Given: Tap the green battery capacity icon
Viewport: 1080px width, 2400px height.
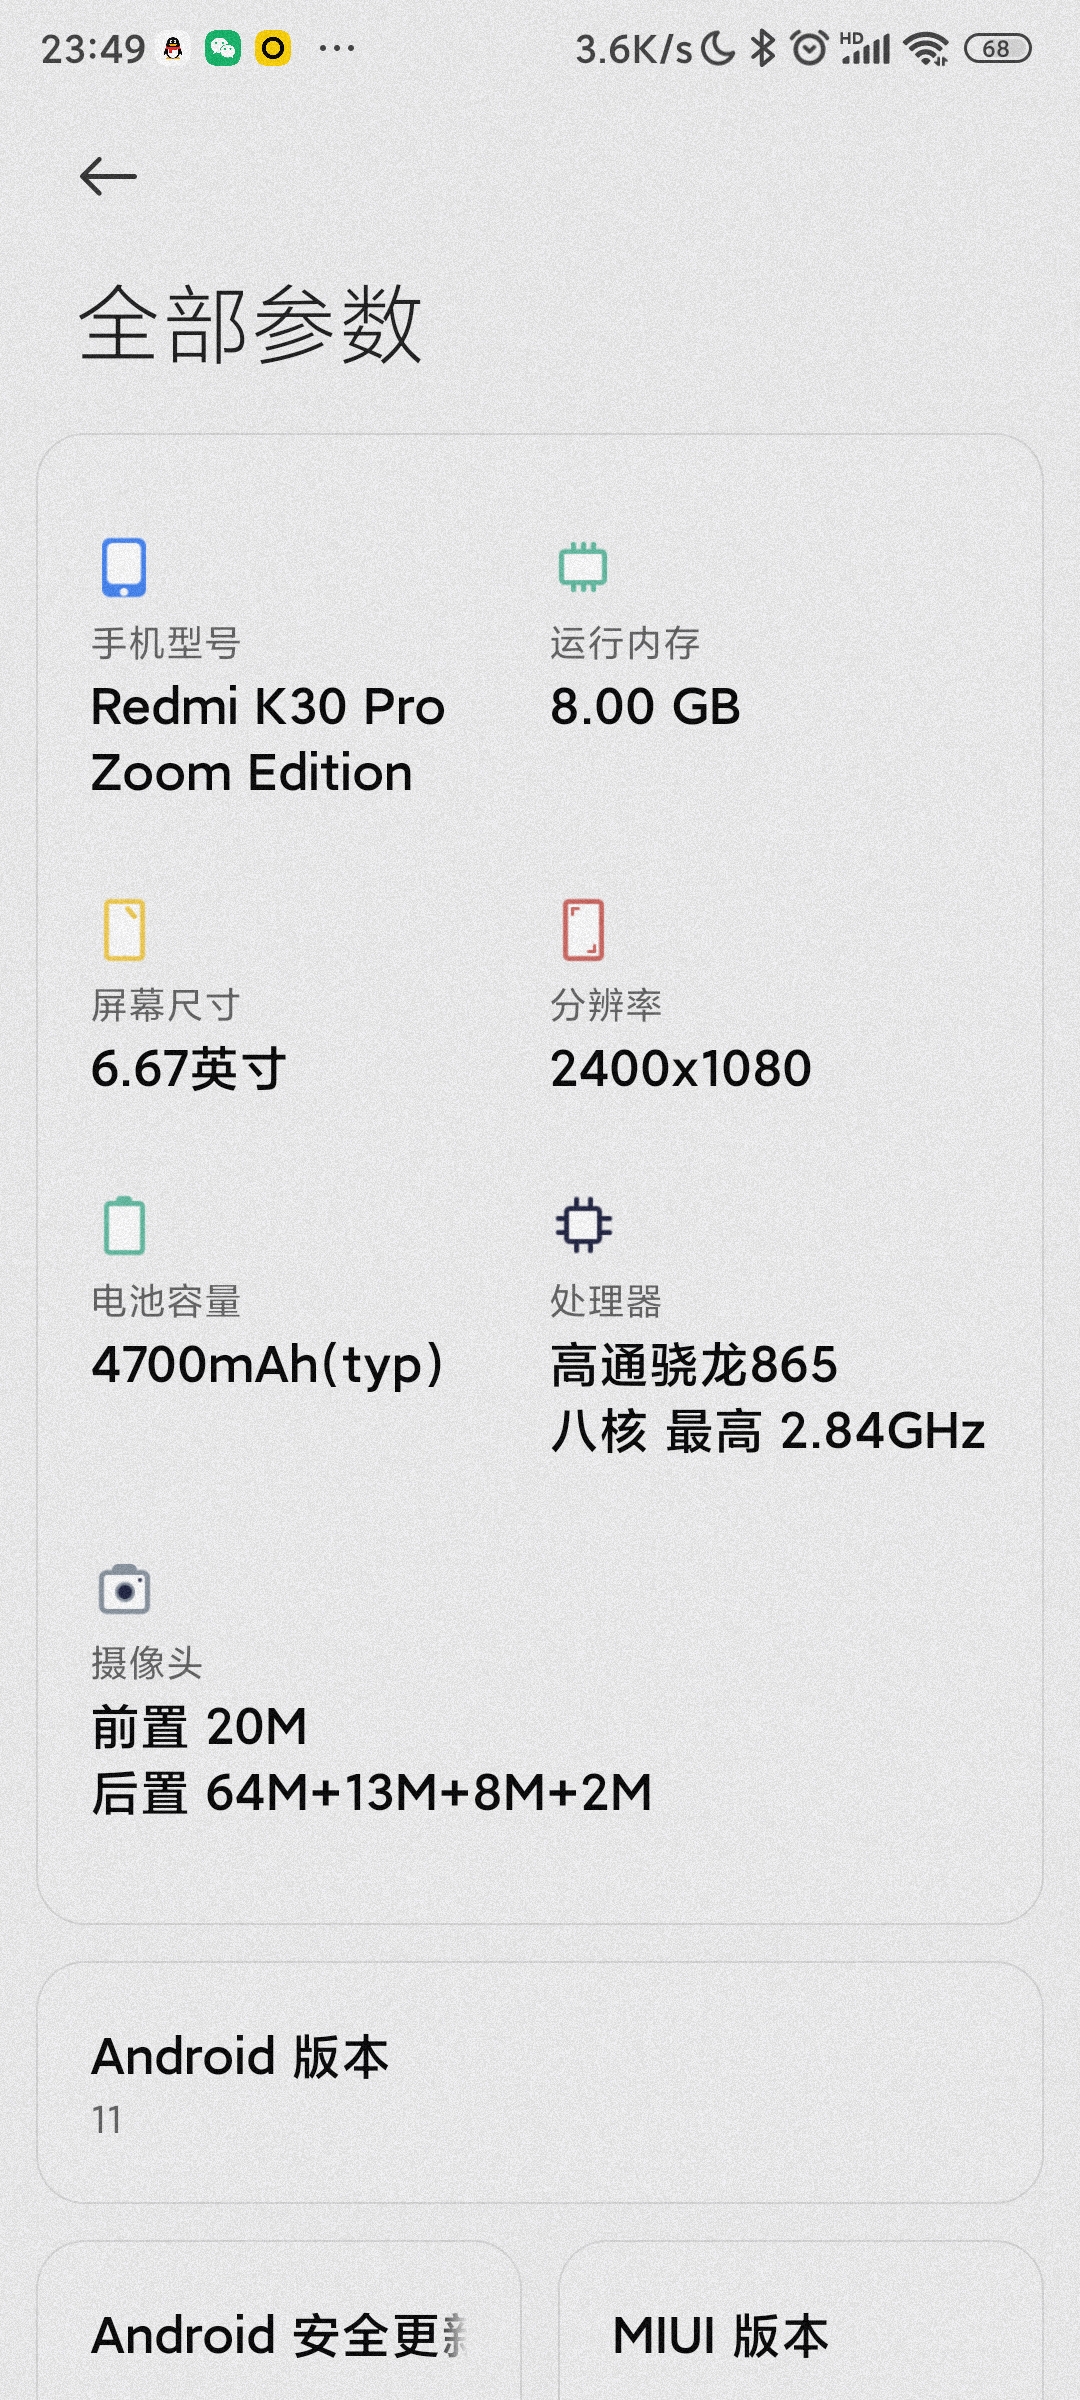Looking at the screenshot, I should pyautogui.click(x=125, y=1225).
